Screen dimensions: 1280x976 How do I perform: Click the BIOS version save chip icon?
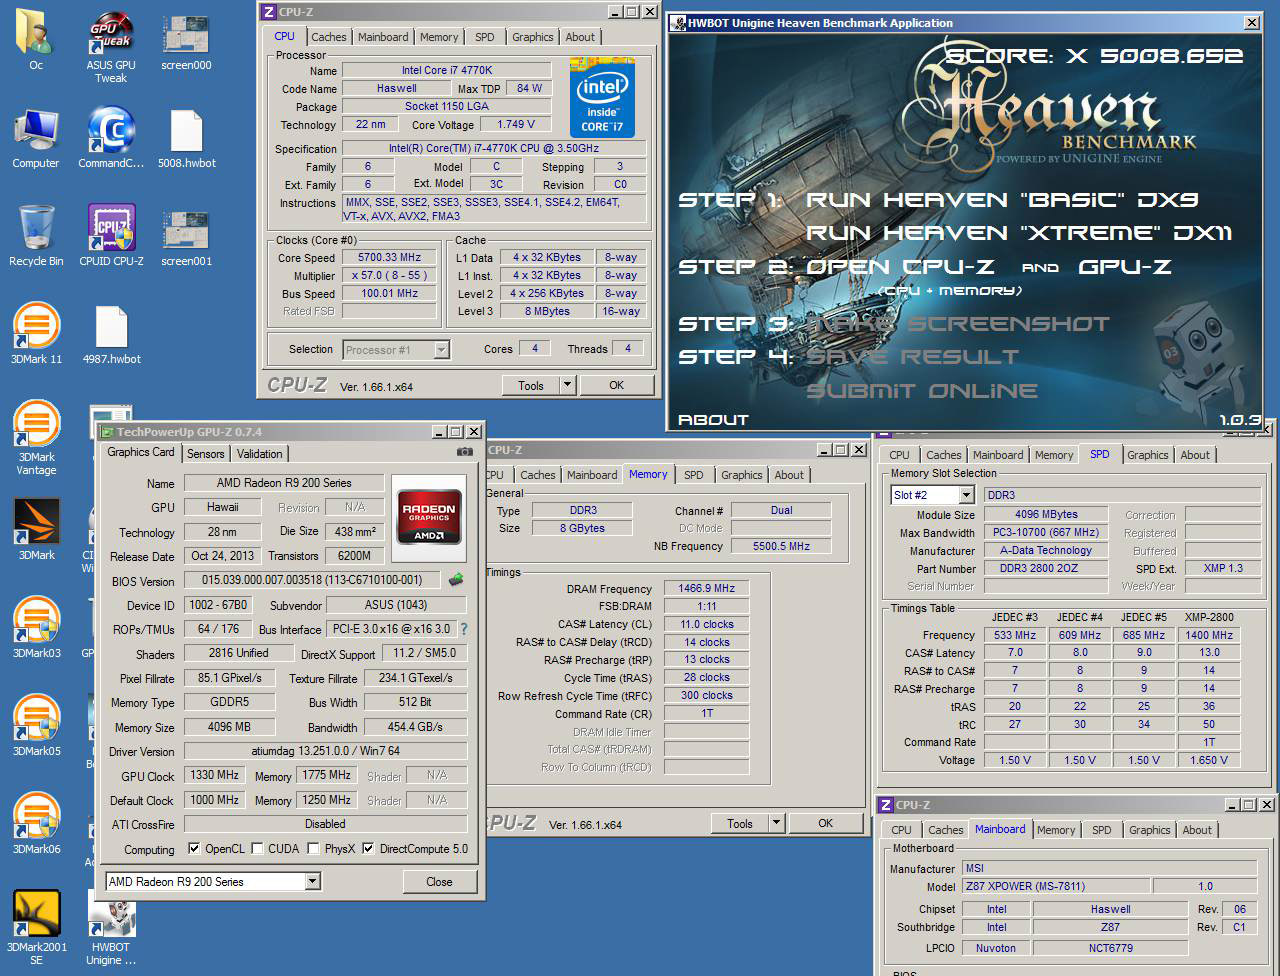click(x=456, y=580)
